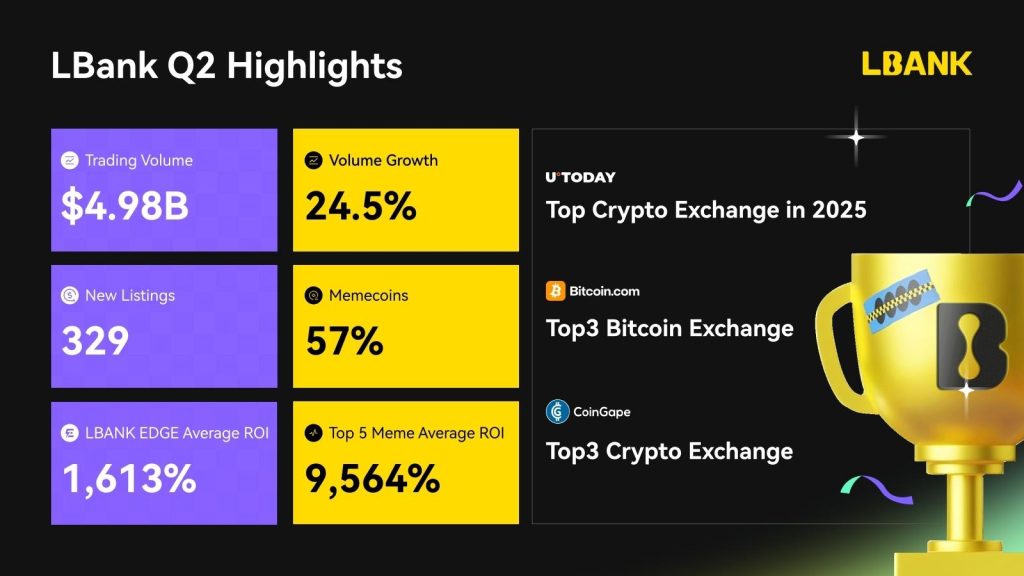Click the Volume Growth chart icon
1024x576 pixels.
[x=313, y=160]
